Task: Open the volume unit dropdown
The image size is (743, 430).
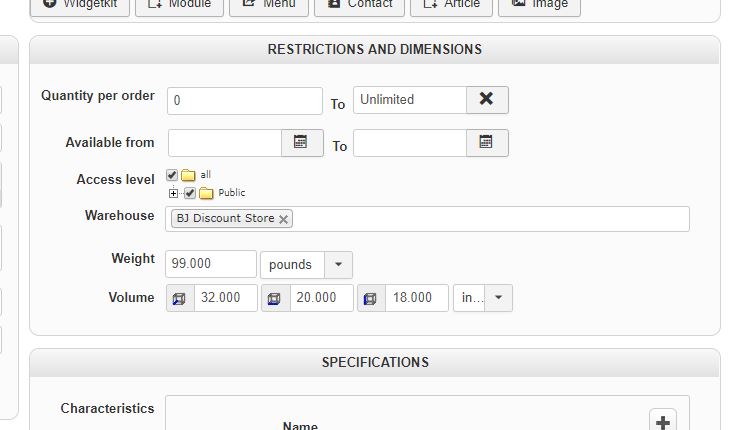Action: pyautogui.click(x=498, y=298)
